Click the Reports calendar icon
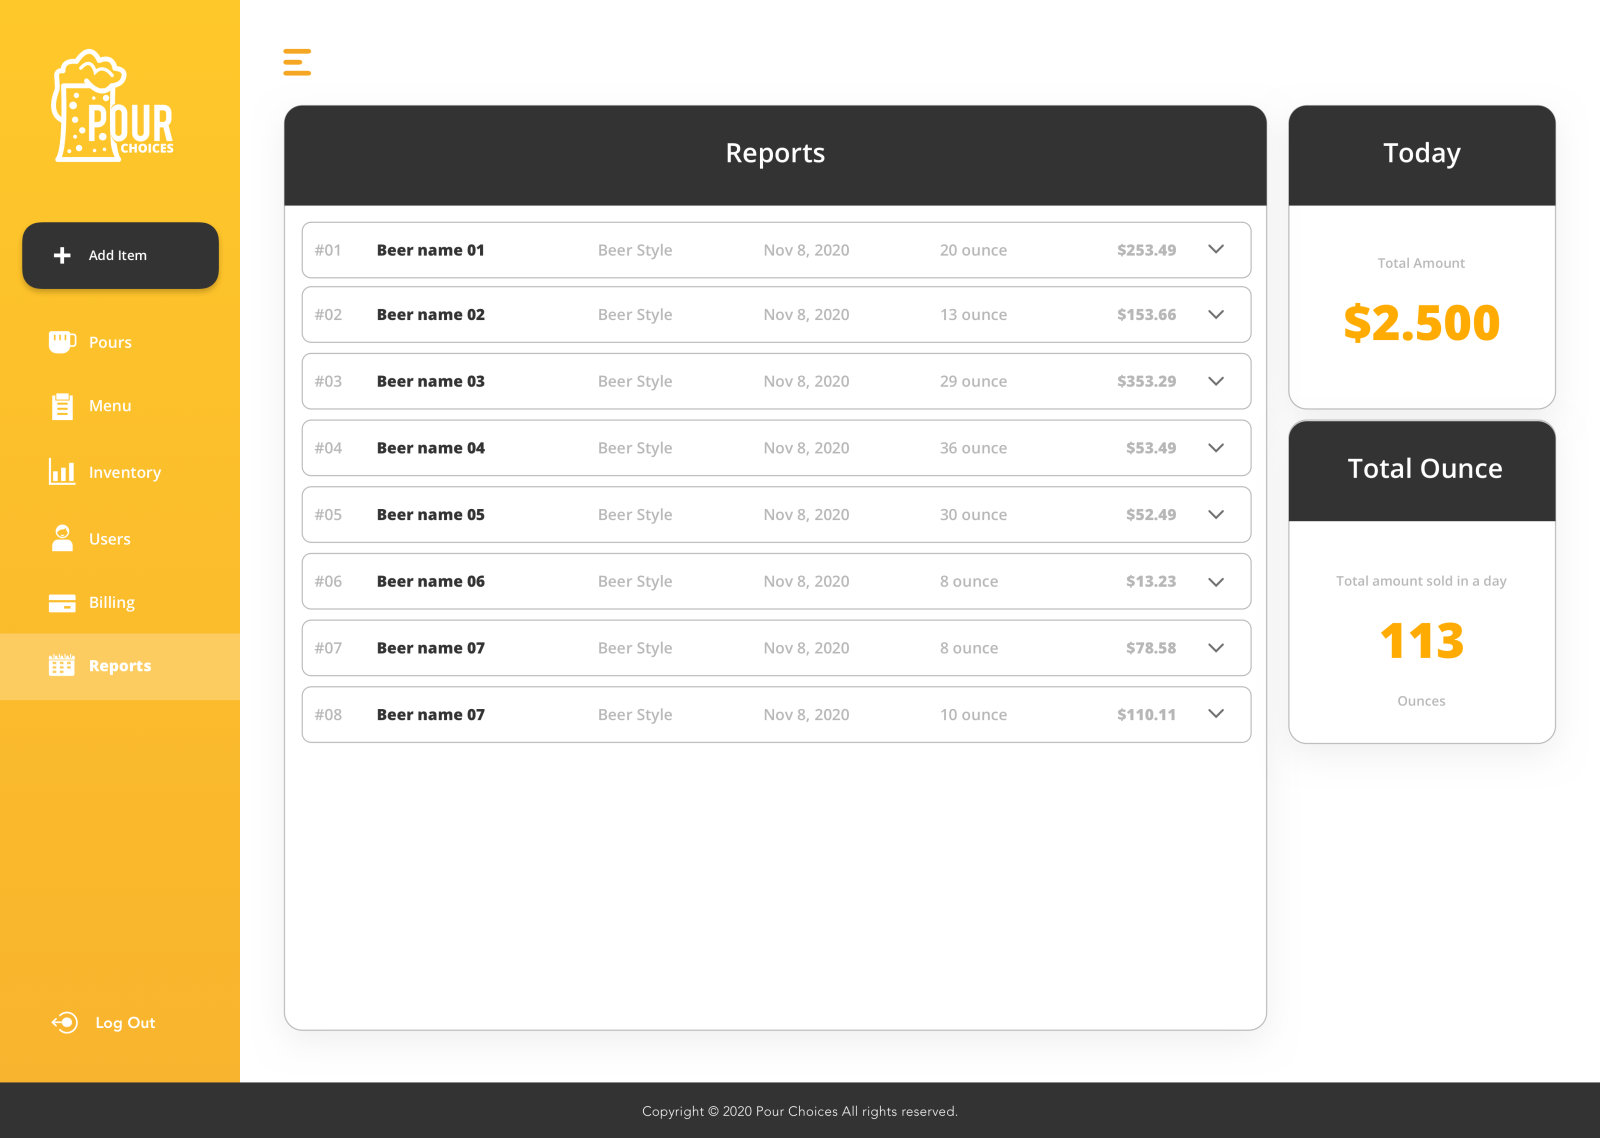The image size is (1600, 1138). tap(62, 666)
